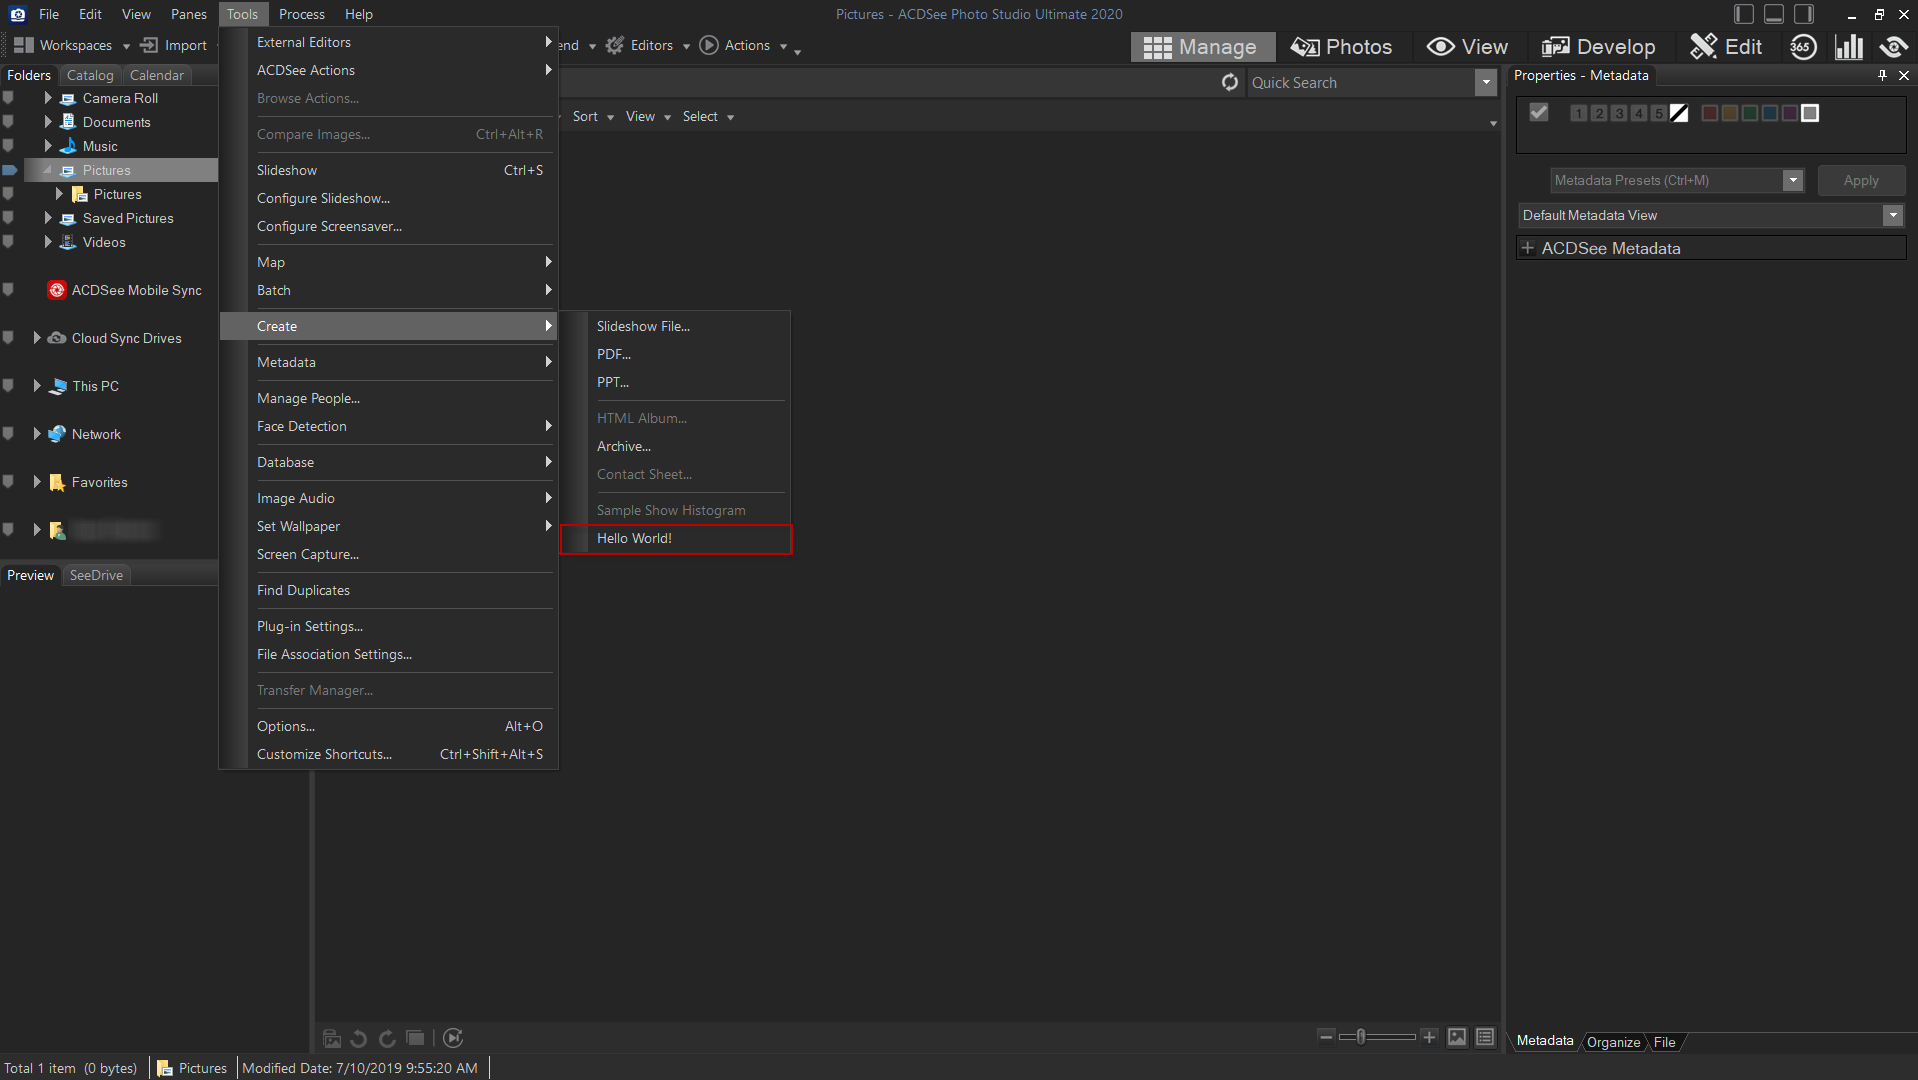
Task: Clear the rating with slash box
Action: tap(1679, 113)
